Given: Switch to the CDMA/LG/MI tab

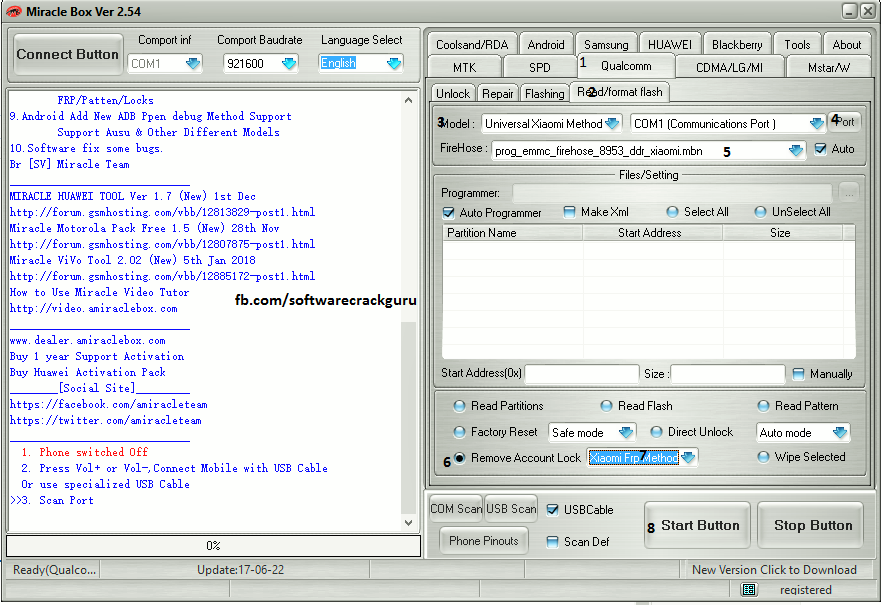Looking at the screenshot, I should click(x=729, y=67).
